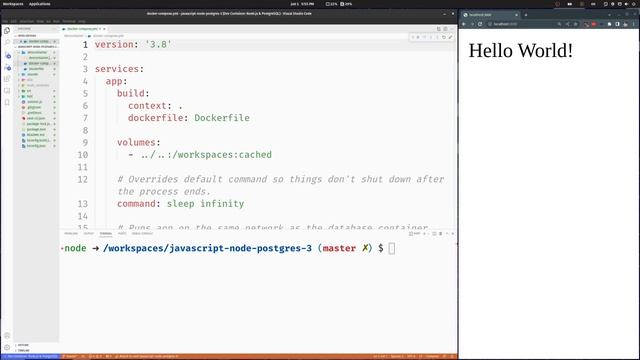The width and height of the screenshot is (640, 360).
Task: Close the docker-compose.yml editor tab
Action: tap(104, 29)
